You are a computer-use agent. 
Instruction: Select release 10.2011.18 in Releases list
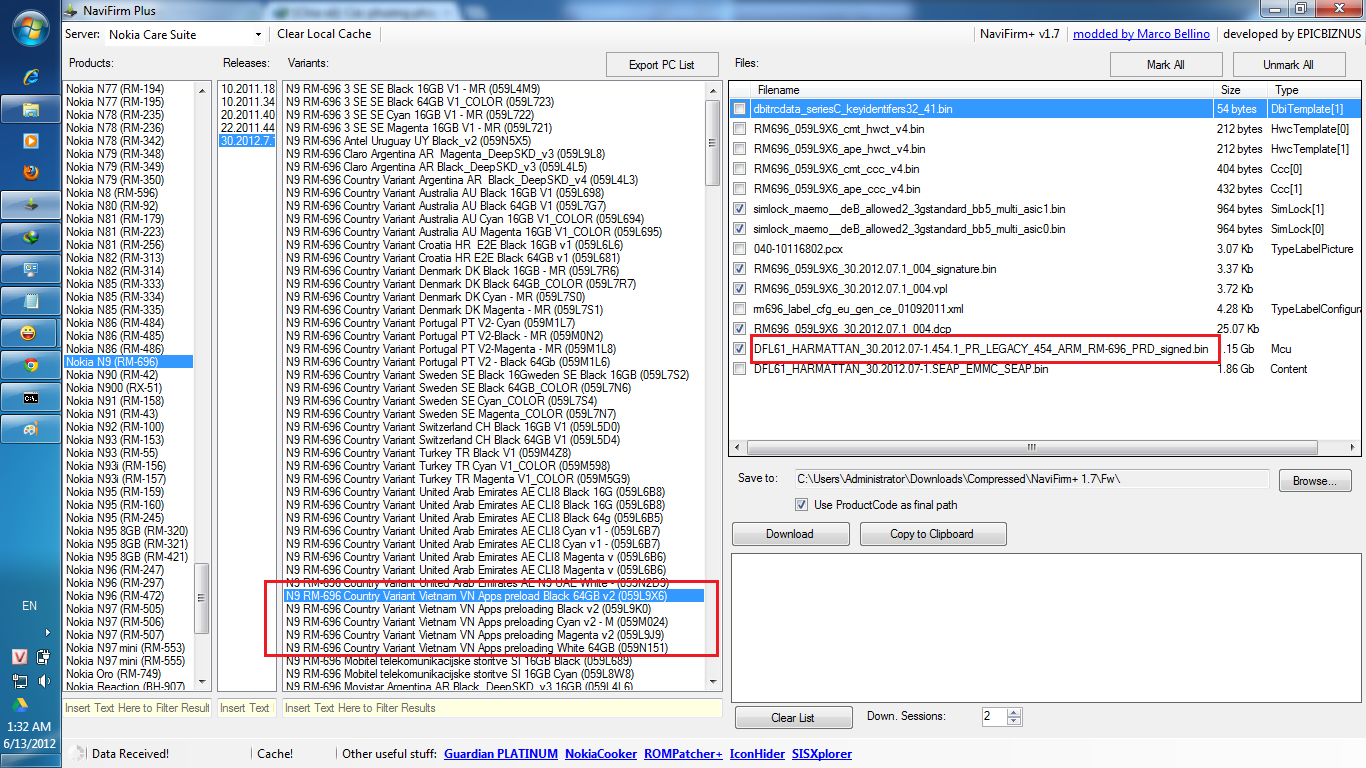[247, 89]
